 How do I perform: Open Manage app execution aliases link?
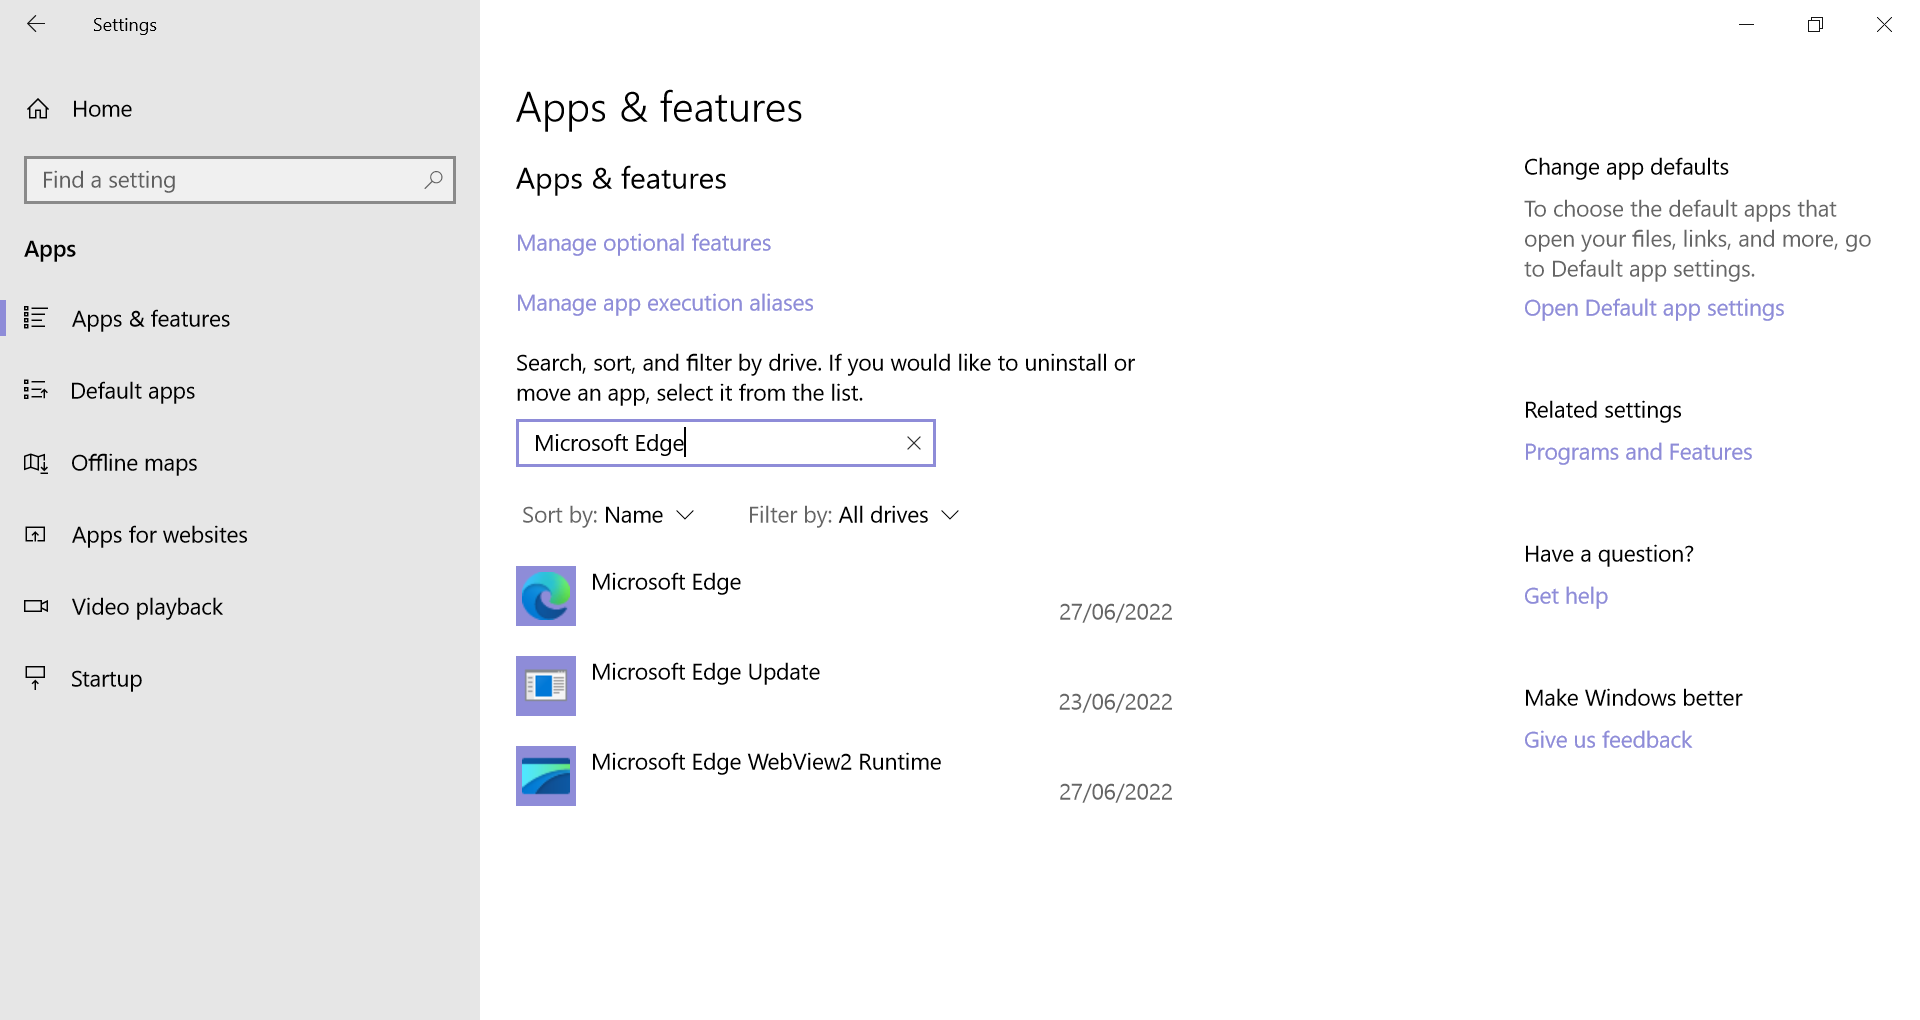click(664, 303)
